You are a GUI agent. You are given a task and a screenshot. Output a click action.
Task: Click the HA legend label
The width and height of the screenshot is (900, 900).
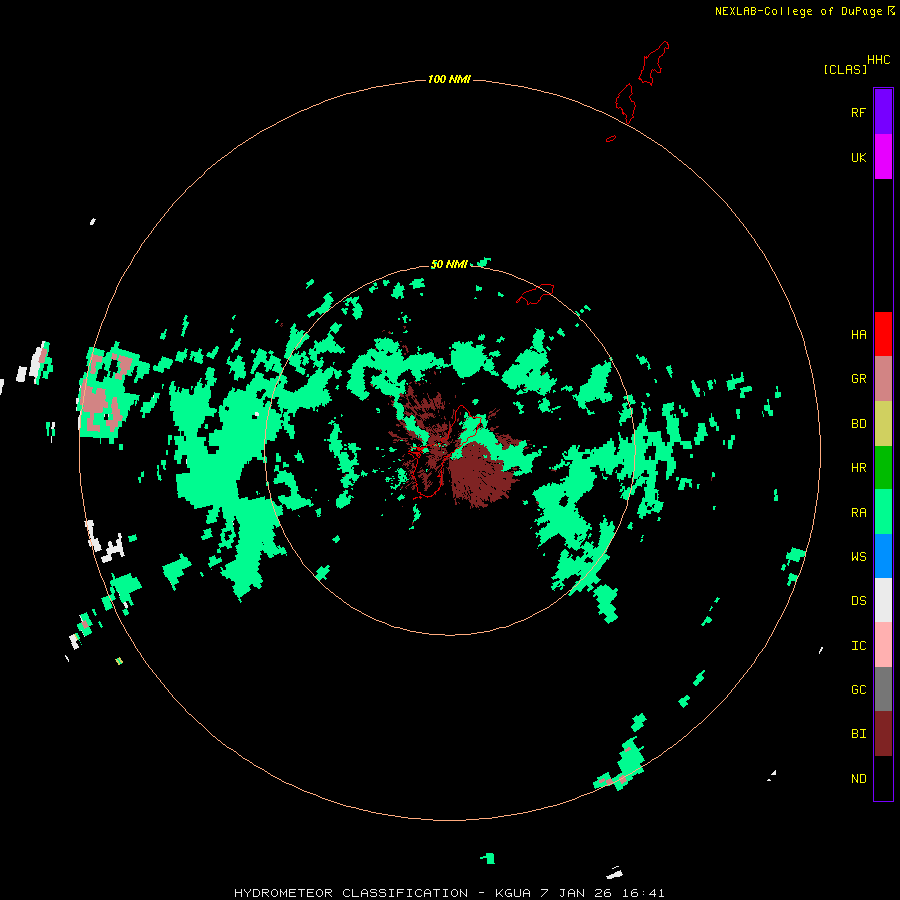point(858,335)
